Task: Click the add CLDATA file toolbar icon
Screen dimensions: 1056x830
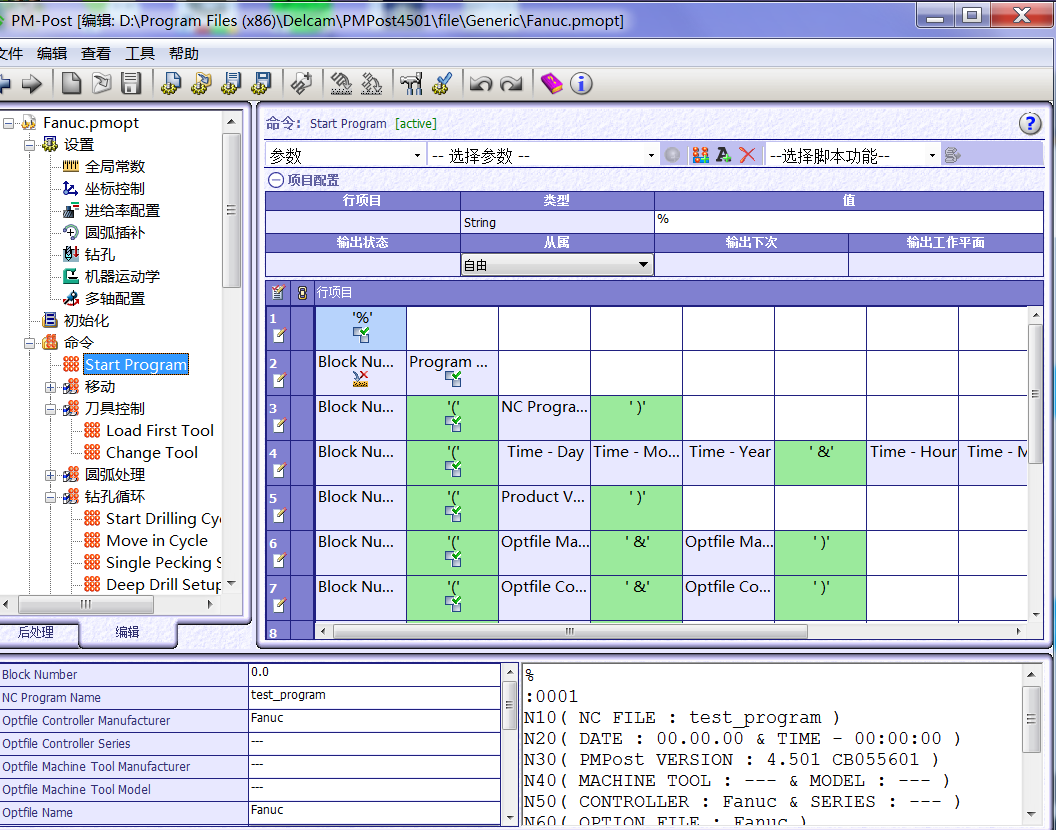Action: tap(301, 84)
